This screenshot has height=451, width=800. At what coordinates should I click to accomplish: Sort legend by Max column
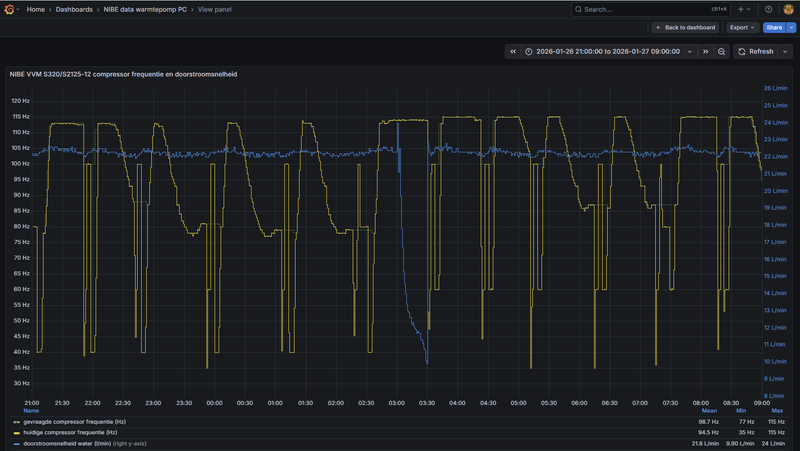pyautogui.click(x=777, y=411)
